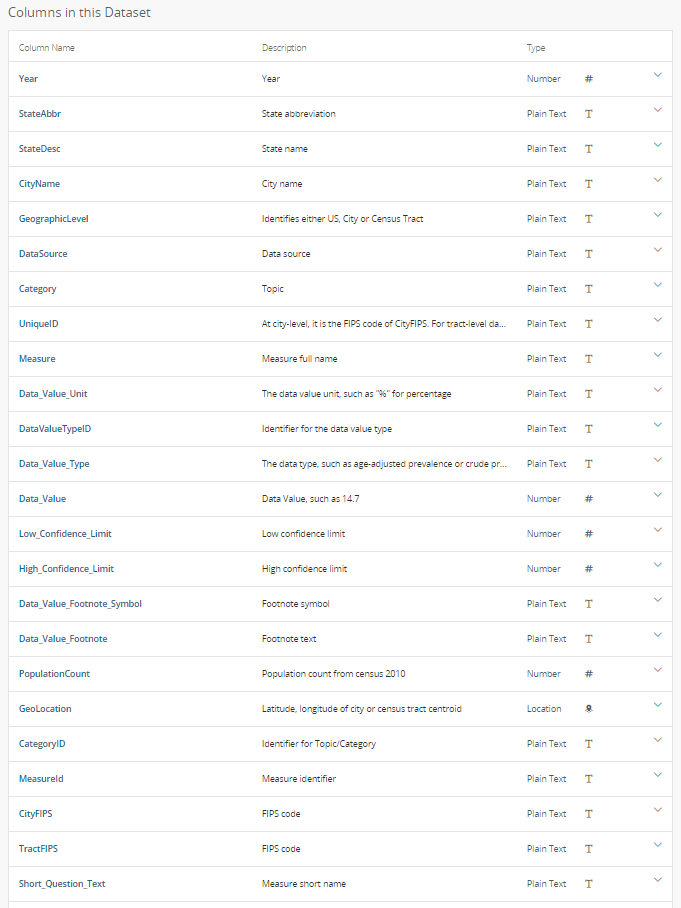Click the Column Name header

(47, 48)
